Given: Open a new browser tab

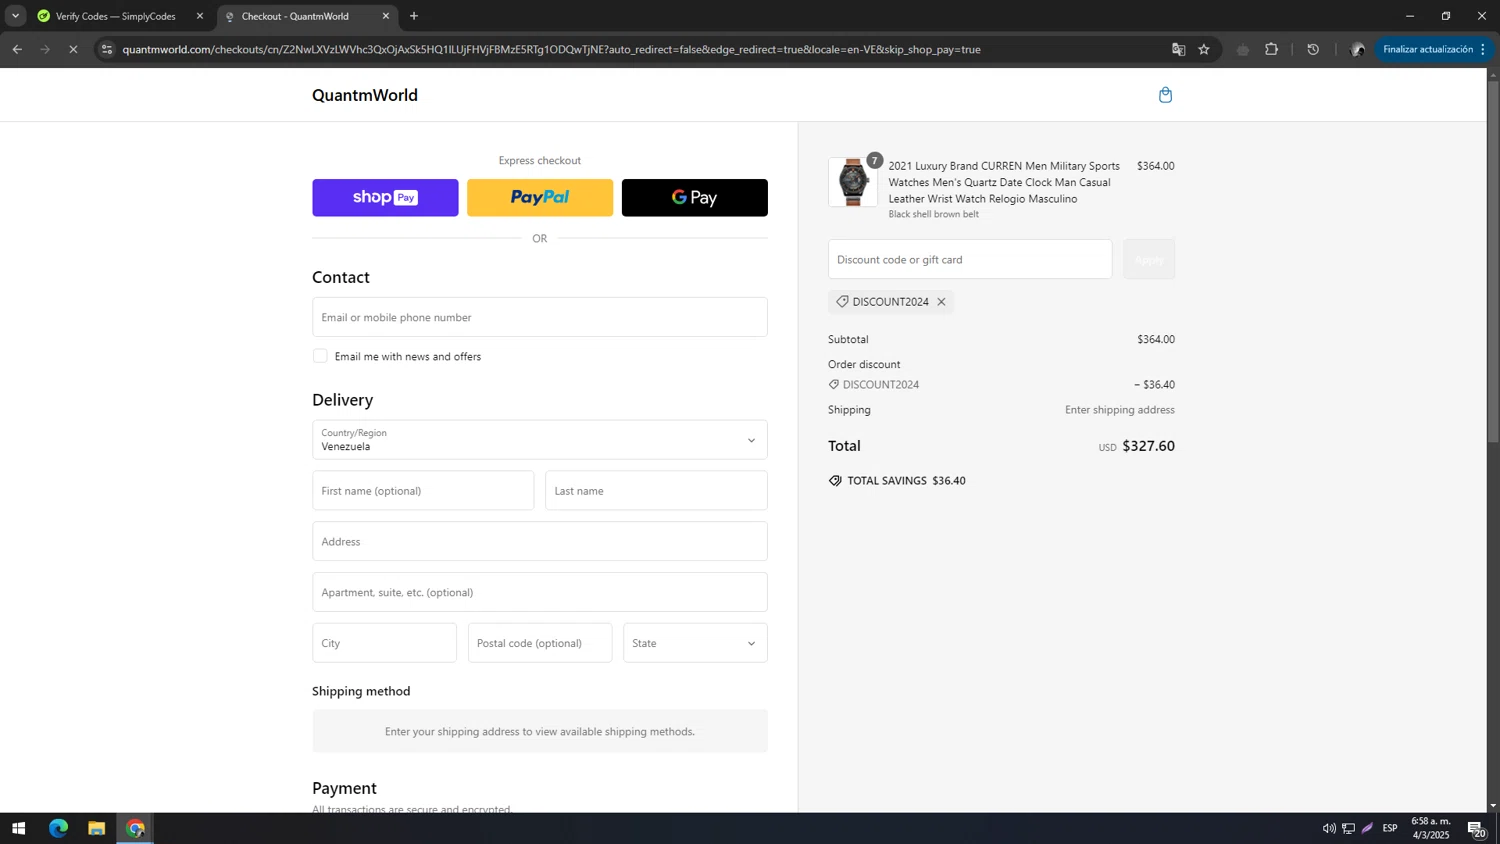Looking at the screenshot, I should click(x=414, y=16).
